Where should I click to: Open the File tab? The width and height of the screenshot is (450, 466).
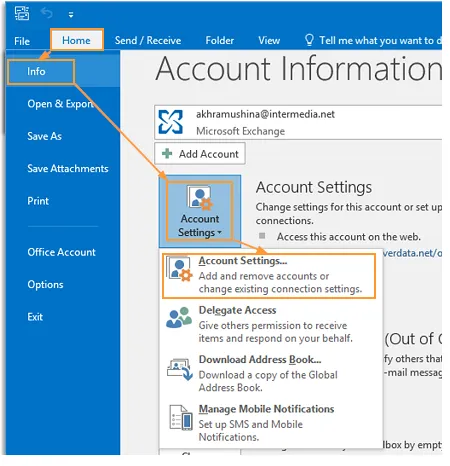(22, 41)
